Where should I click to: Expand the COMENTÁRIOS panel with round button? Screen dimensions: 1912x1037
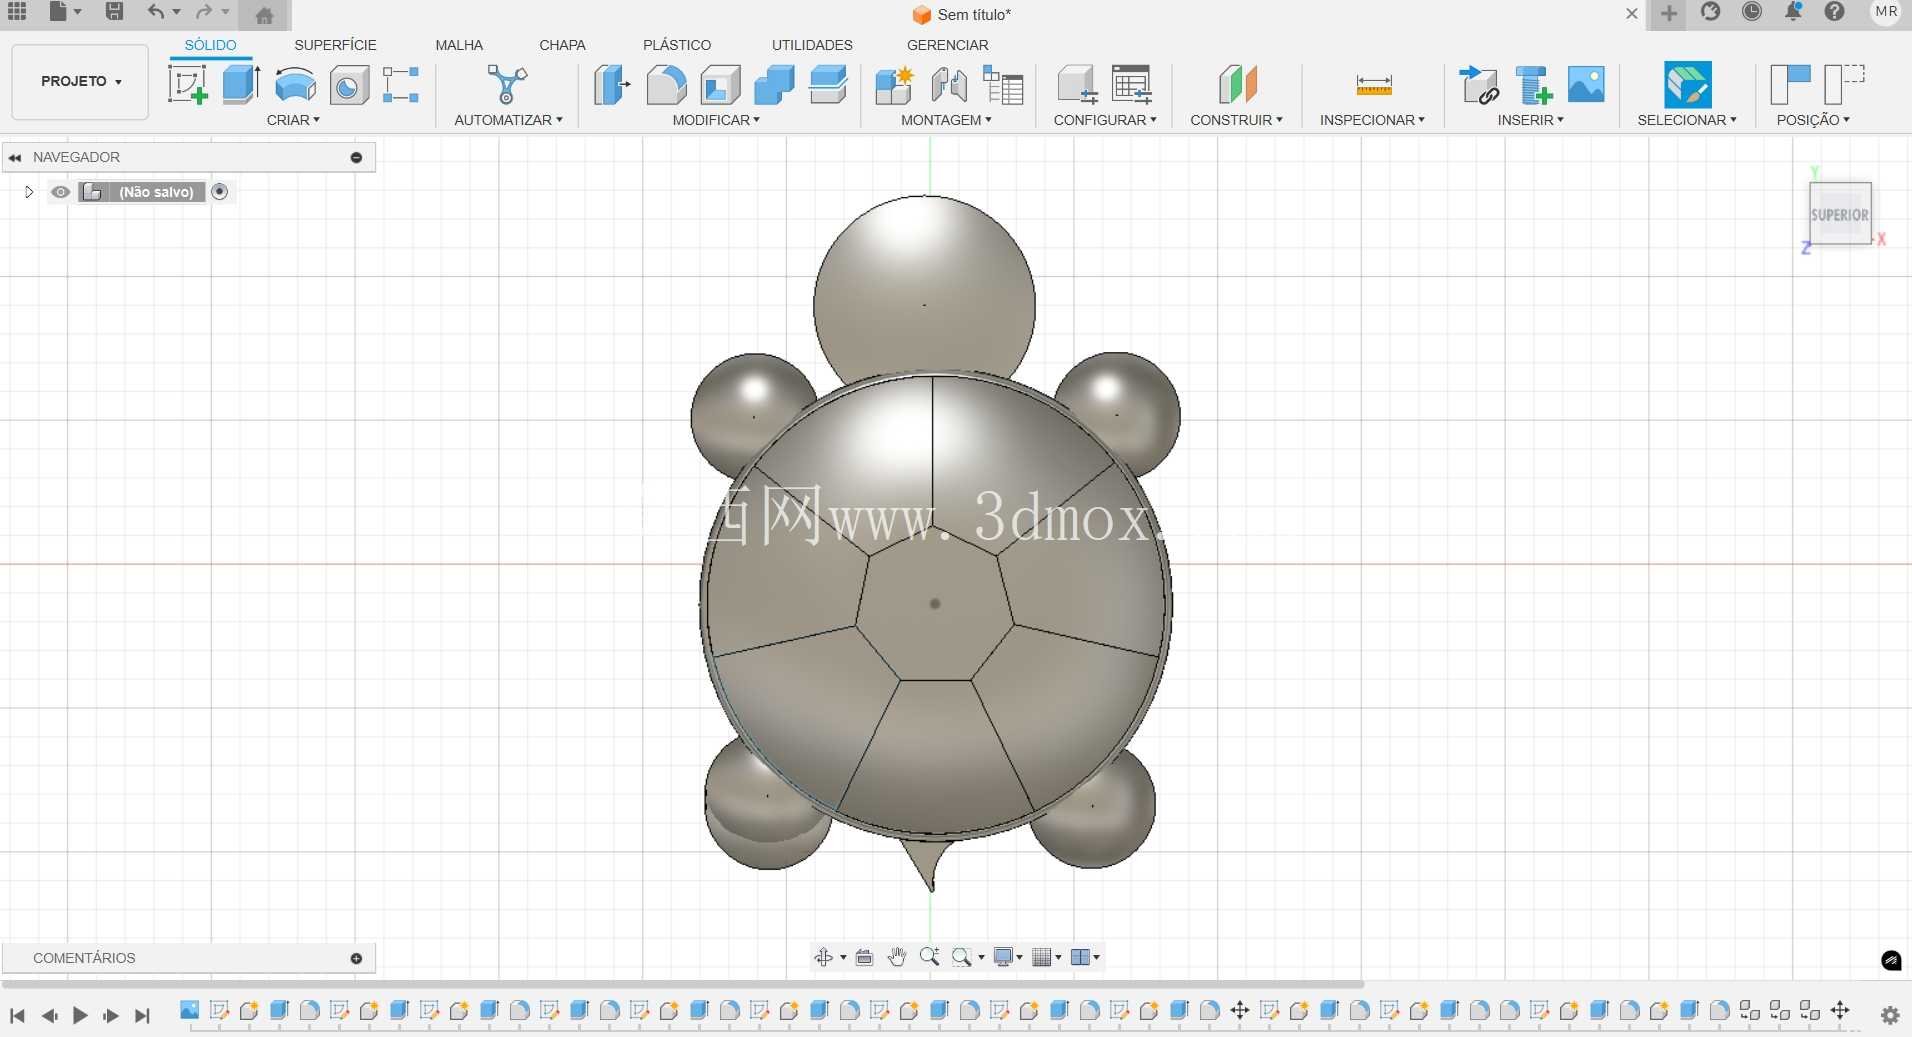pyautogui.click(x=356, y=958)
